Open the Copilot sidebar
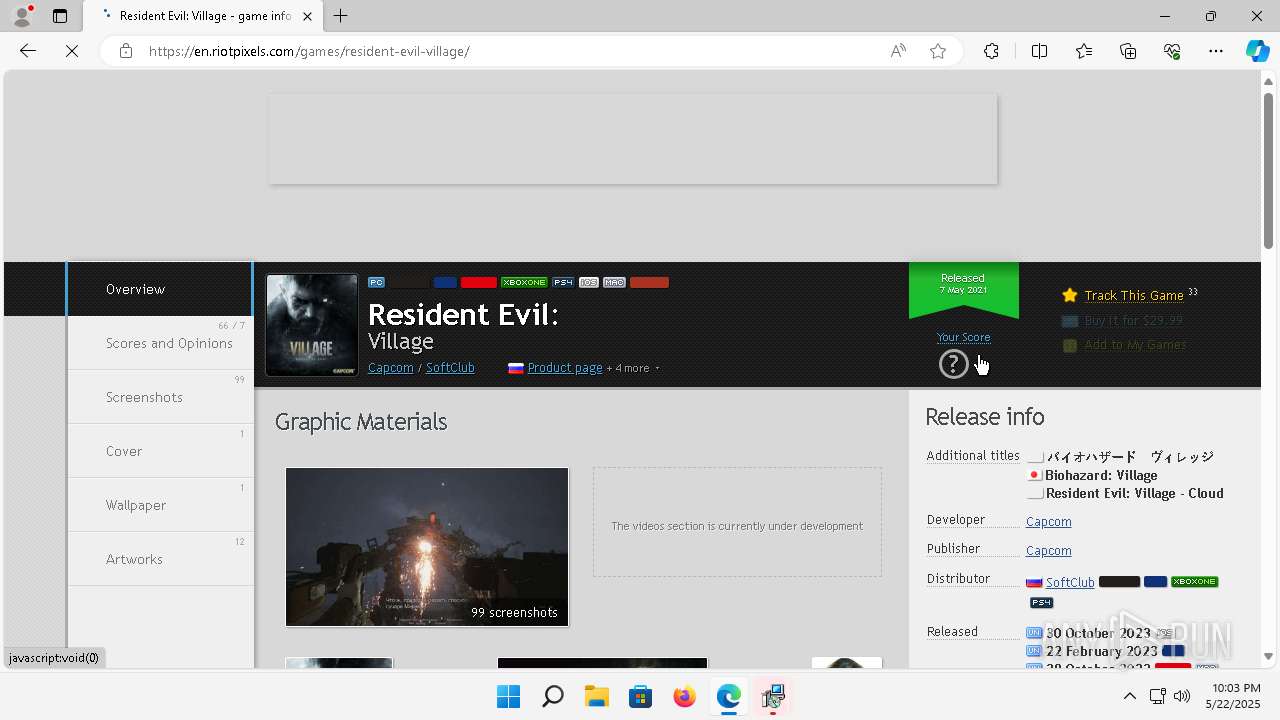The width and height of the screenshot is (1280, 720). click(1258, 51)
